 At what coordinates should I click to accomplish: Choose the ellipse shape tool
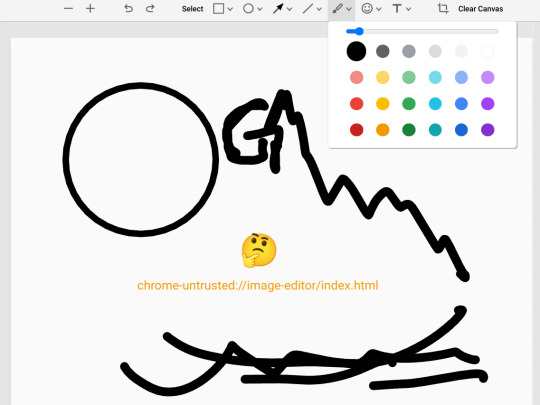(x=248, y=9)
